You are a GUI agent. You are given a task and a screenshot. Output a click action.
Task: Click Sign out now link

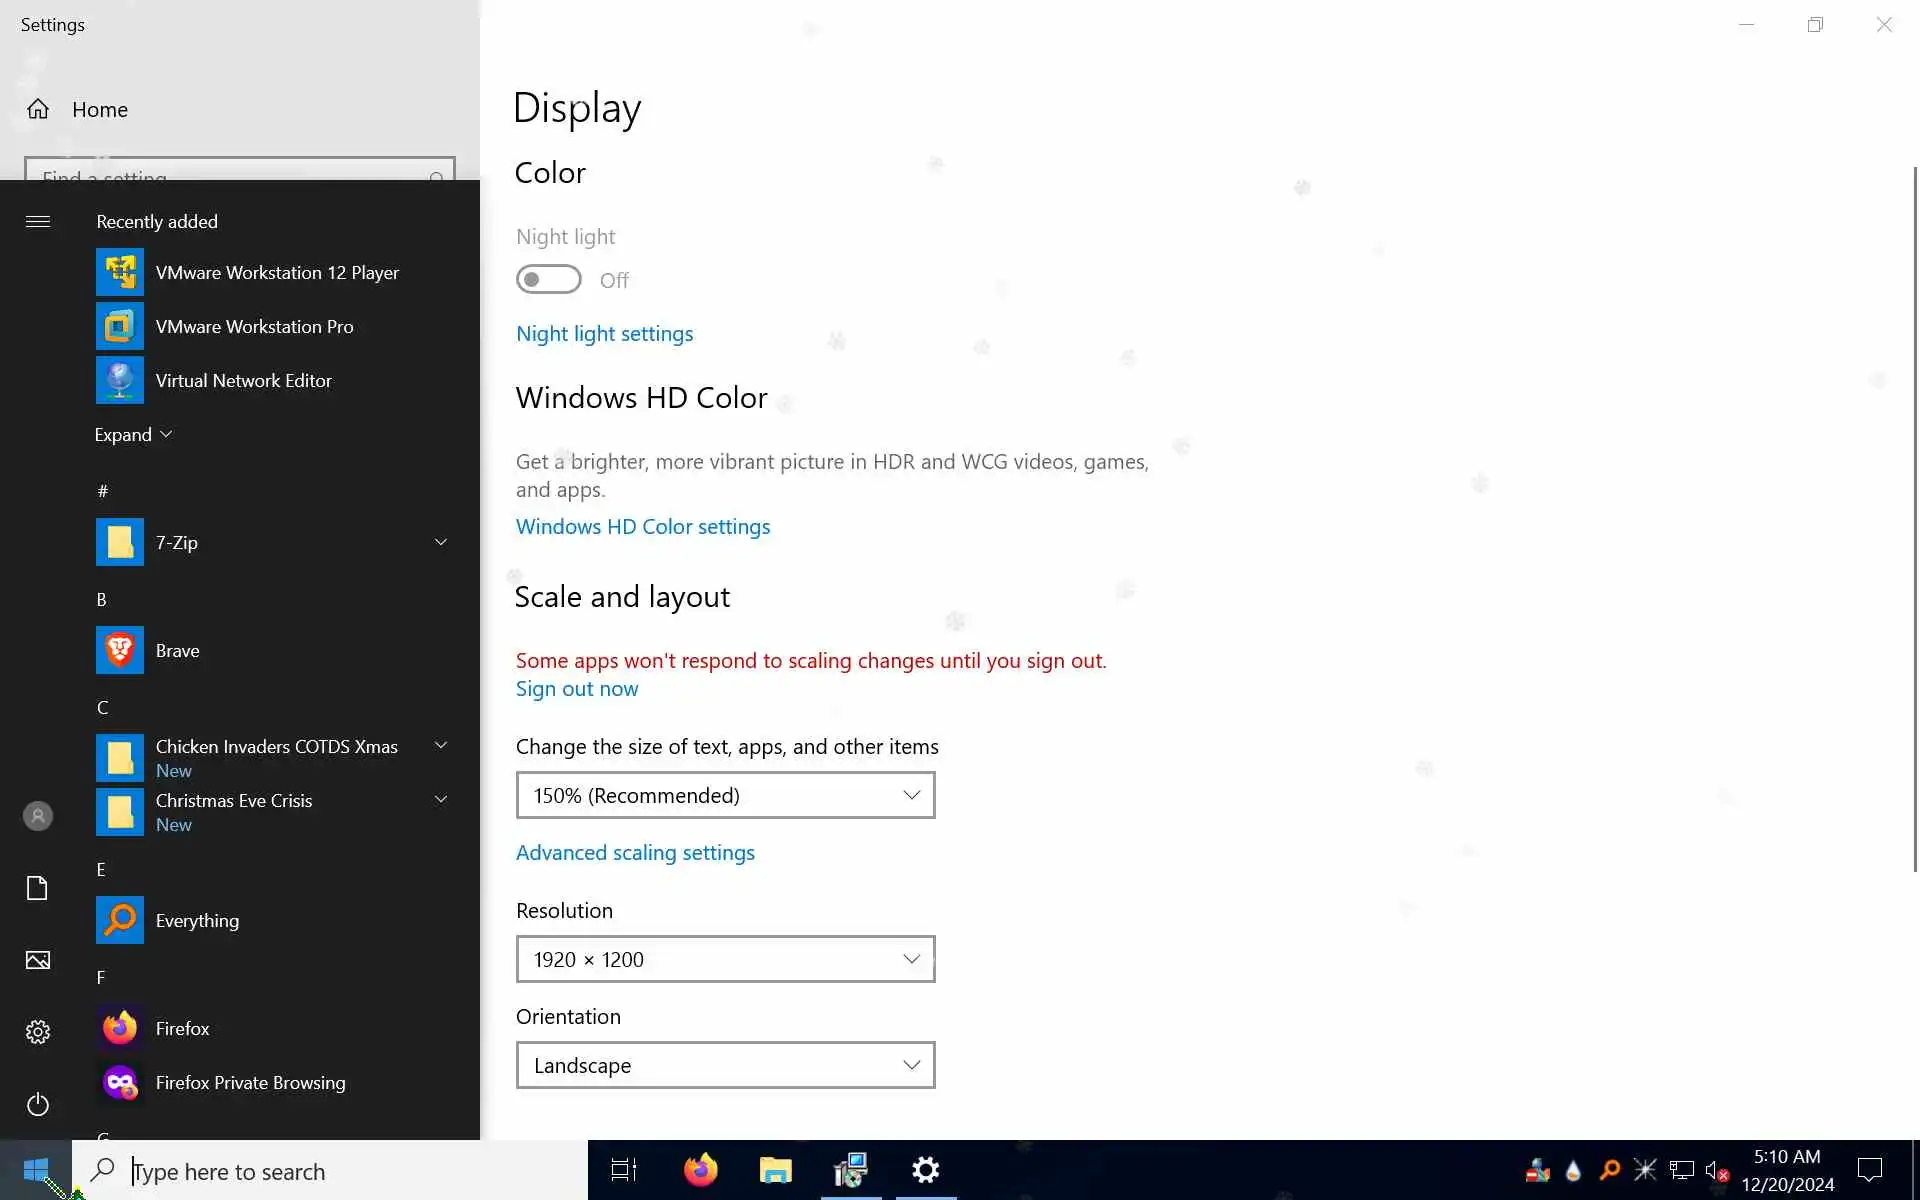click(x=576, y=689)
